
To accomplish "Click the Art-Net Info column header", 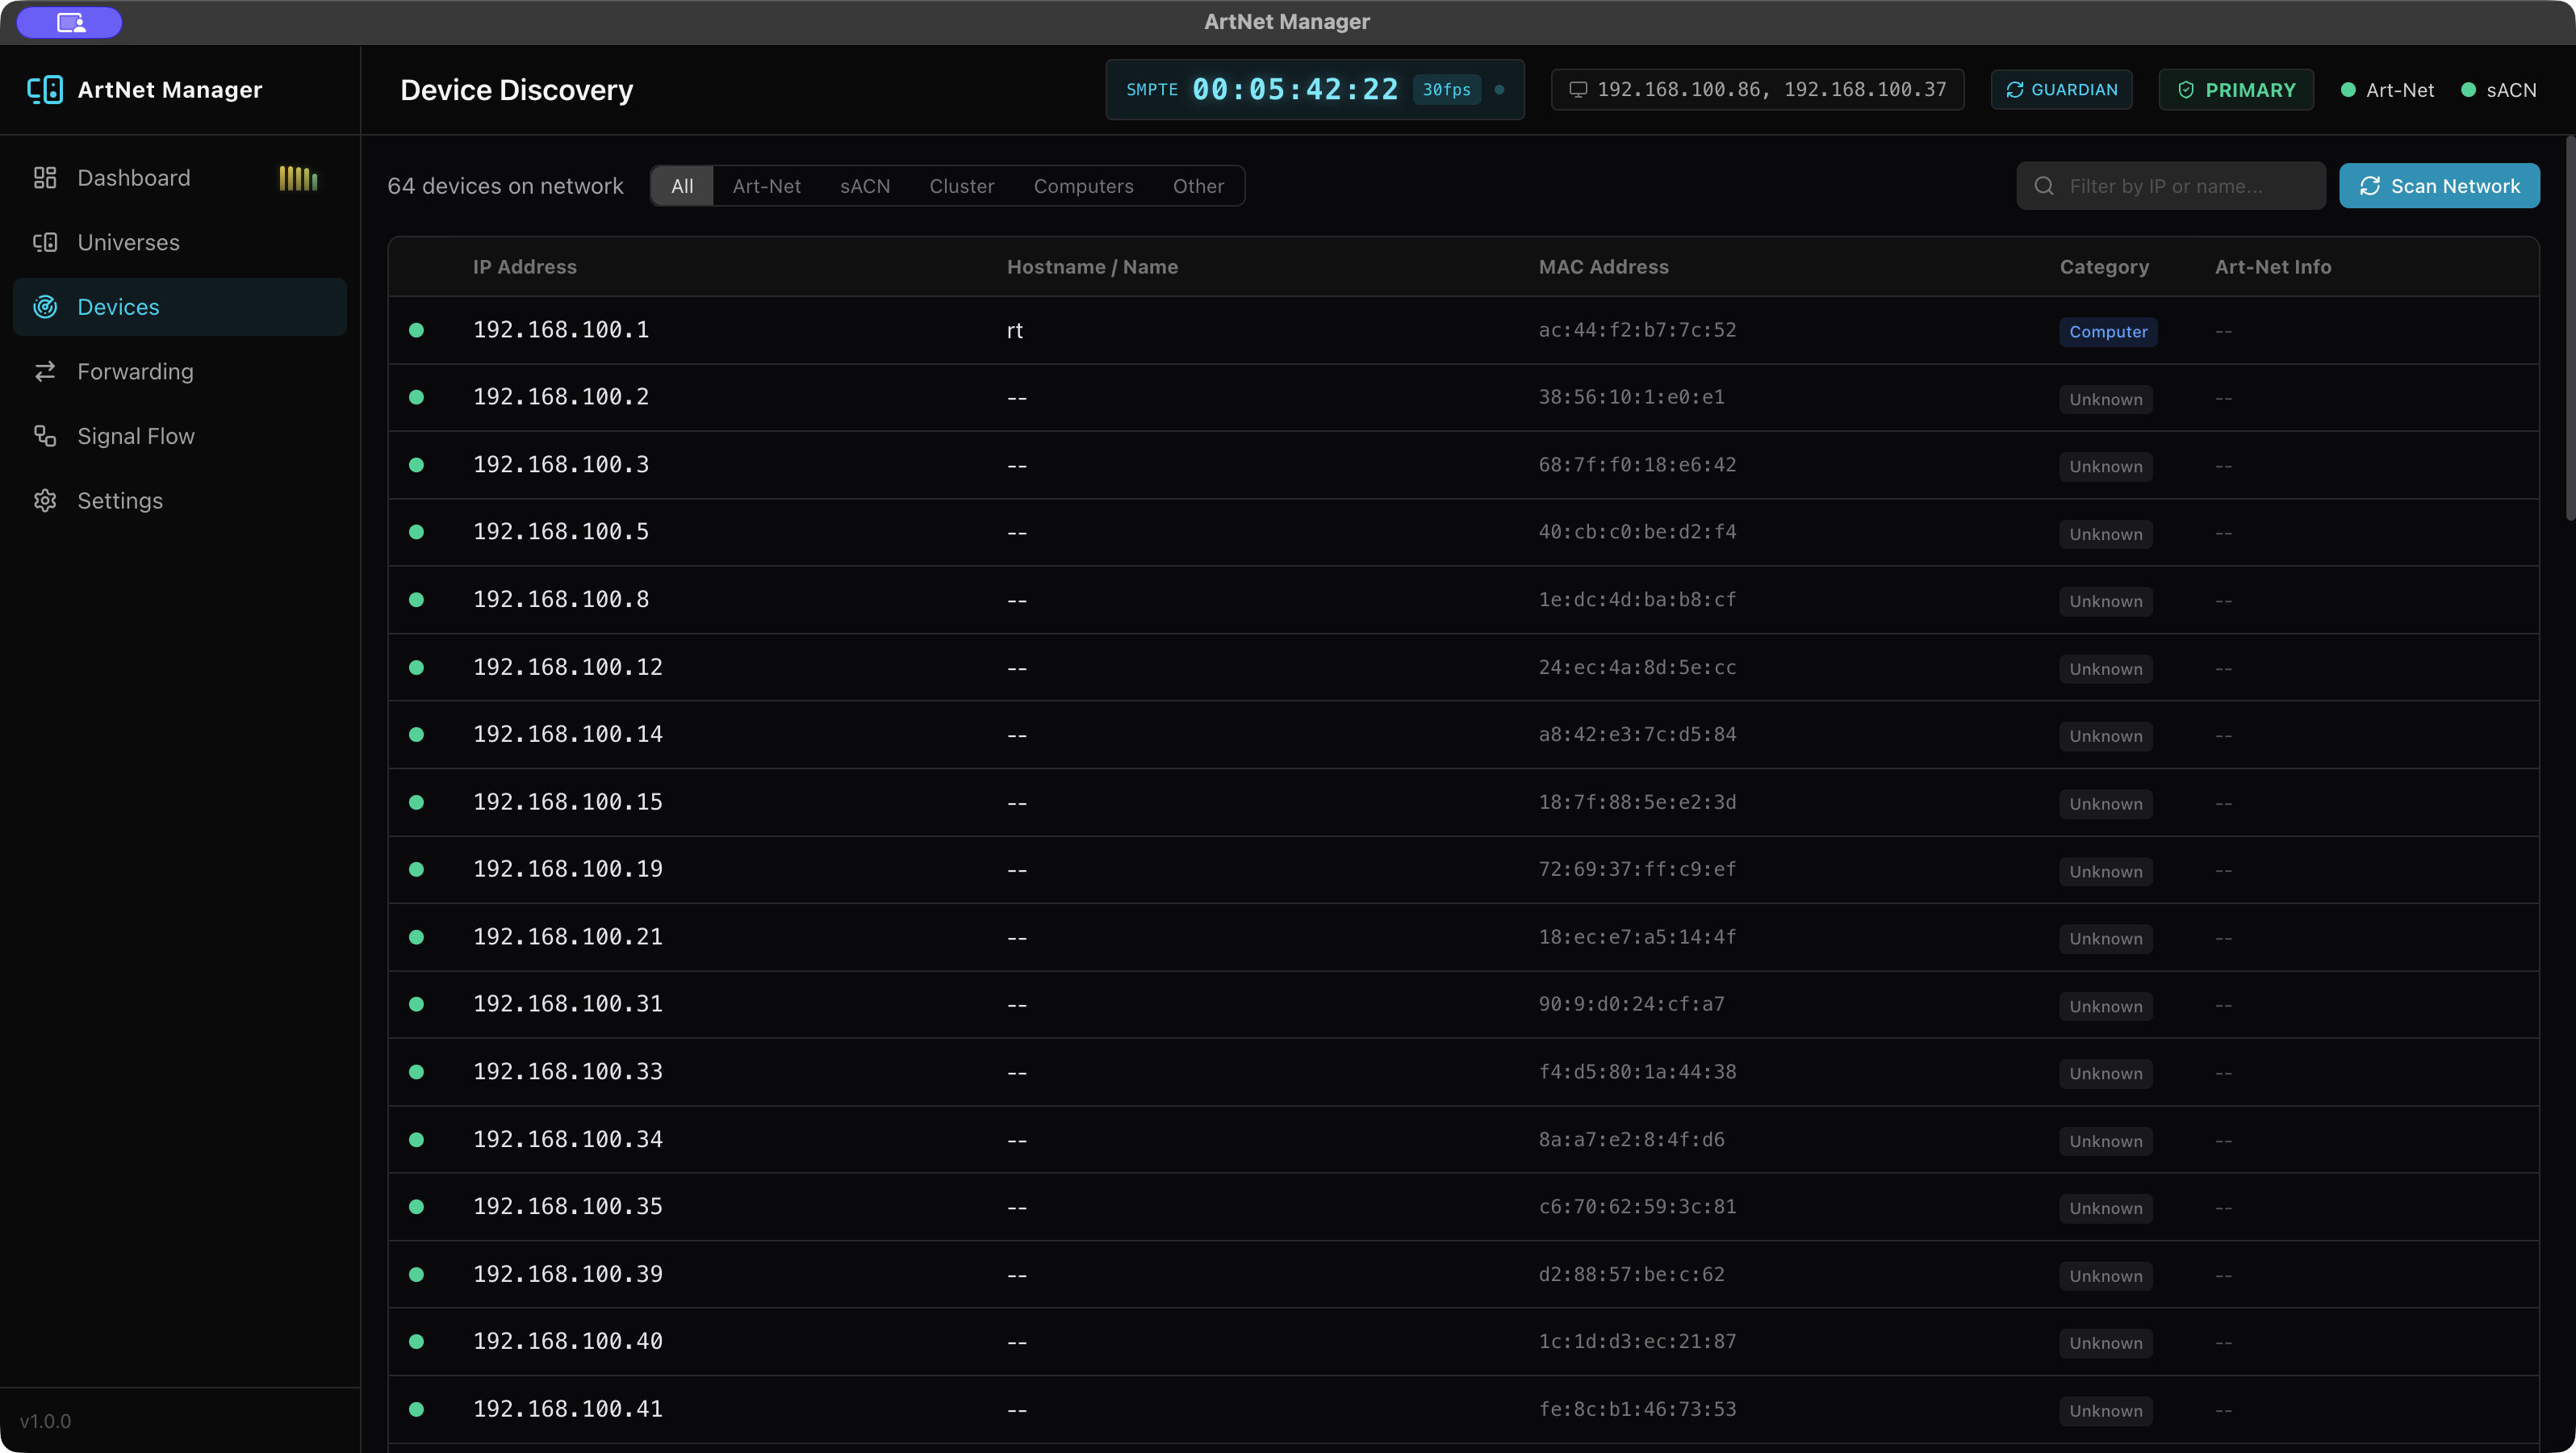I will [2272, 267].
